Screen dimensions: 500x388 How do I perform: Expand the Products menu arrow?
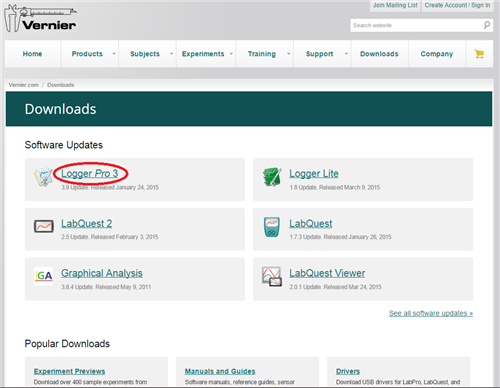(x=114, y=54)
